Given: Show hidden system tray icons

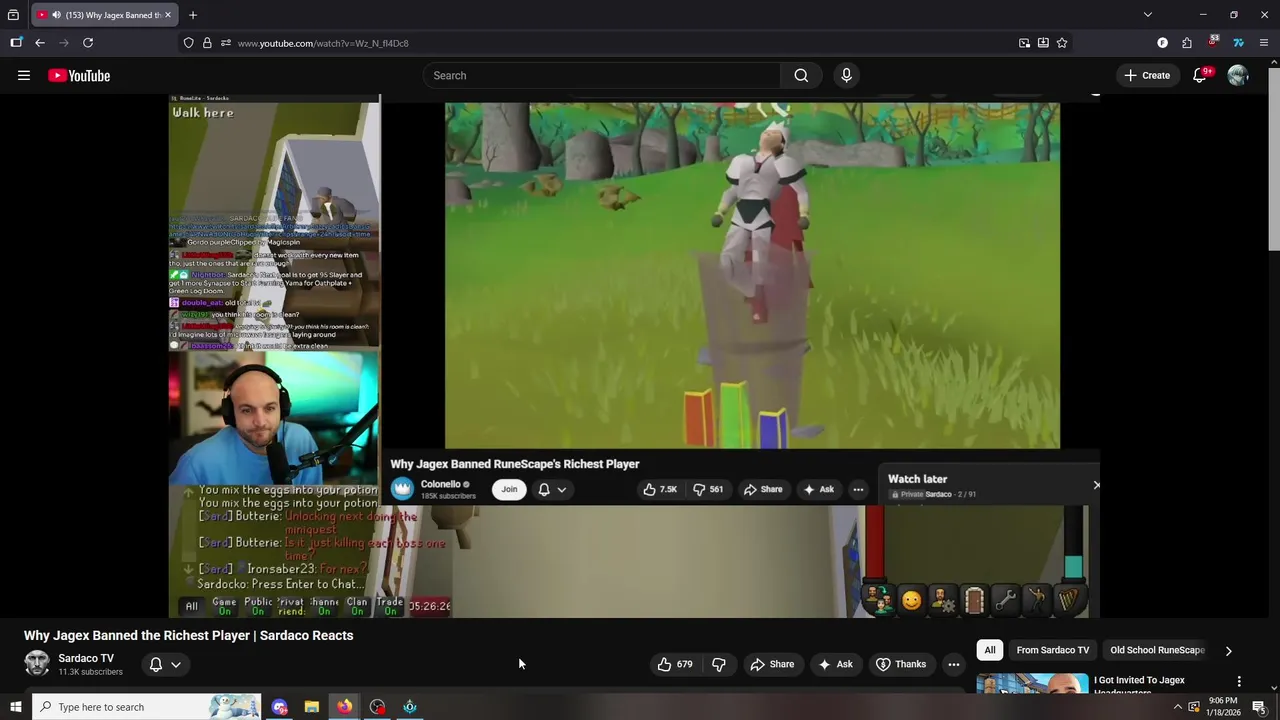Looking at the screenshot, I should click(x=1177, y=707).
